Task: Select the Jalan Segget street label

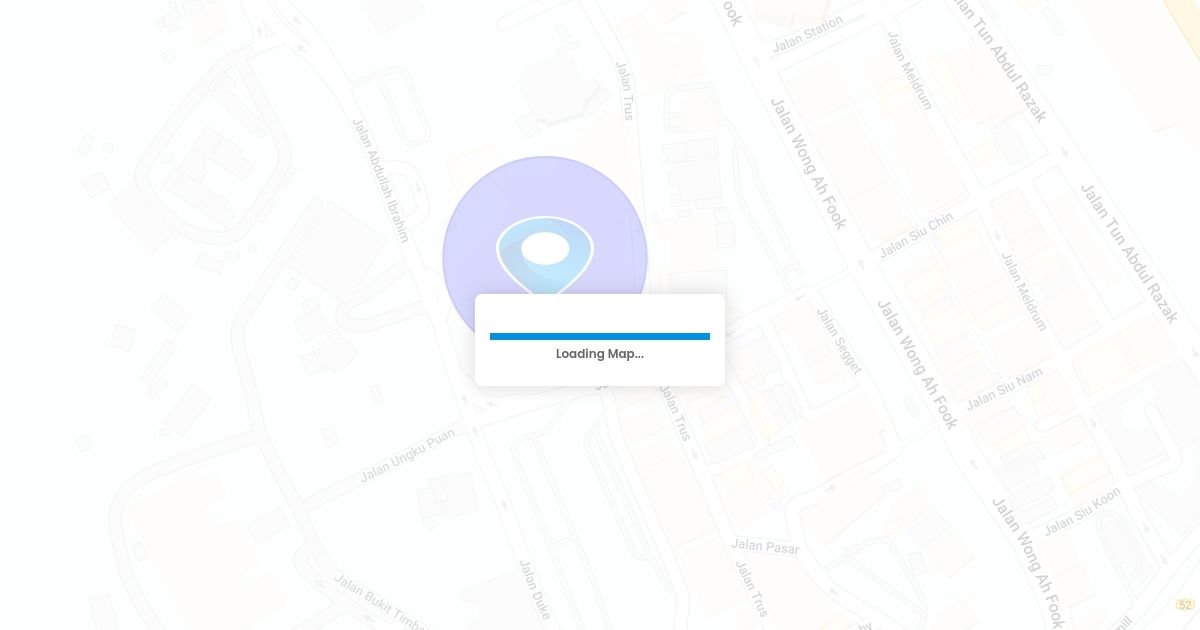Action: click(x=838, y=341)
